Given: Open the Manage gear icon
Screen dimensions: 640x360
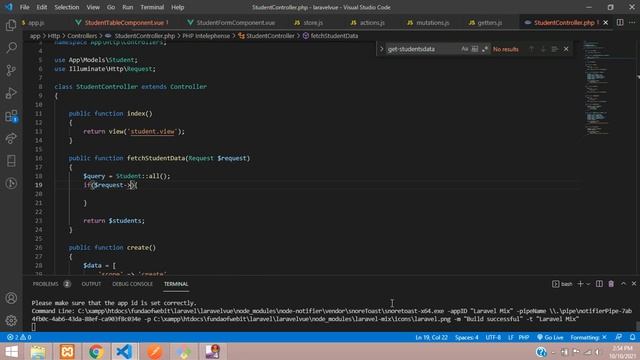Looking at the screenshot, I should click(11, 321).
